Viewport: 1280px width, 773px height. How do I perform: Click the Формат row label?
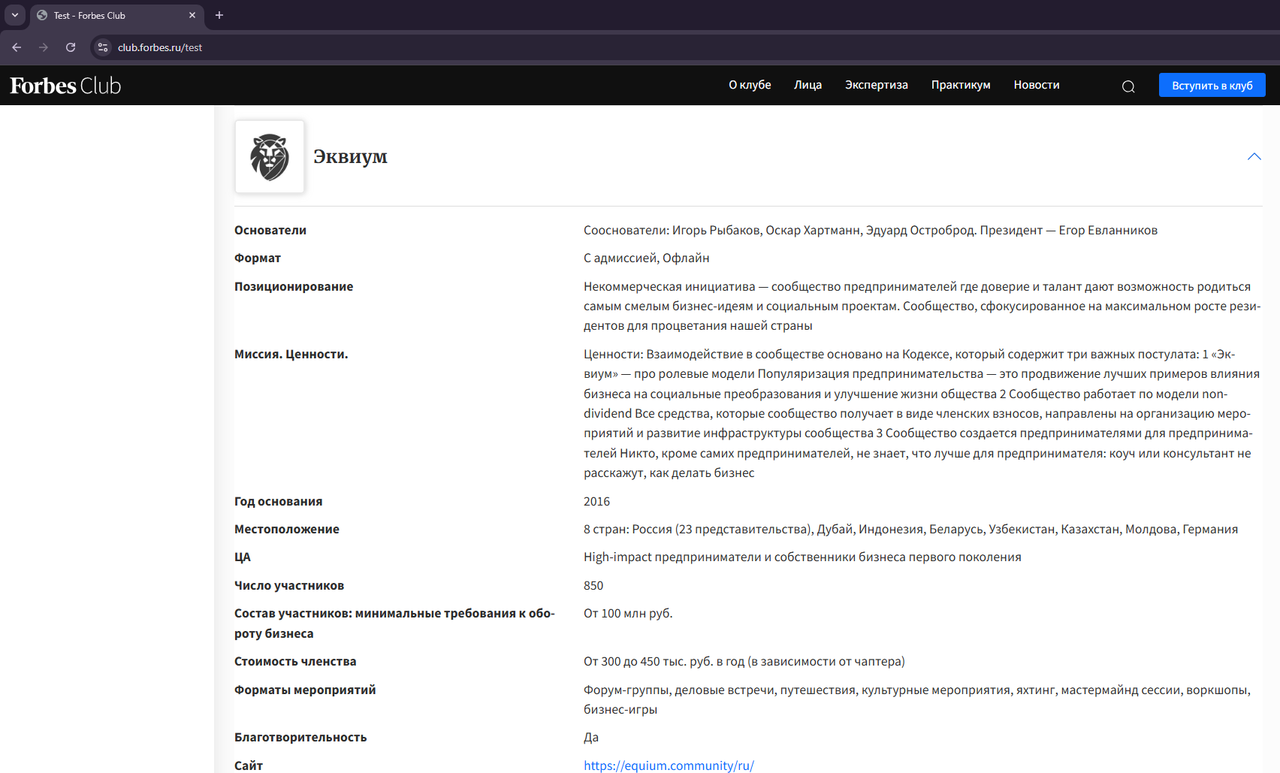click(x=258, y=258)
